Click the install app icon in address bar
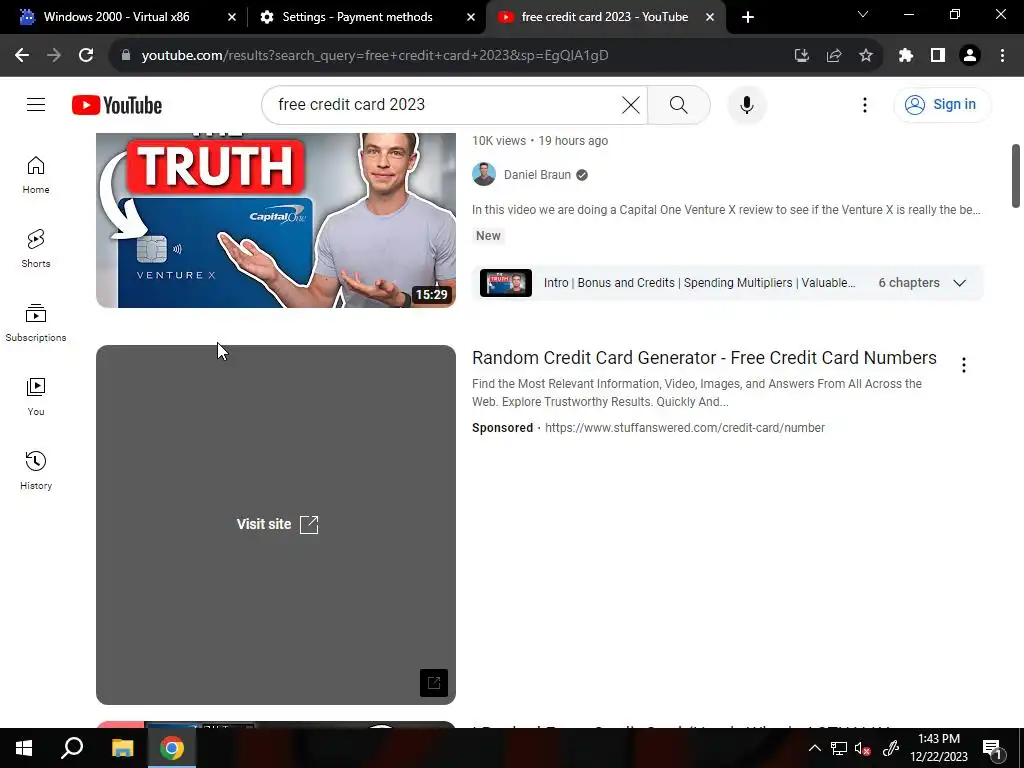The width and height of the screenshot is (1024, 768). pos(801,56)
